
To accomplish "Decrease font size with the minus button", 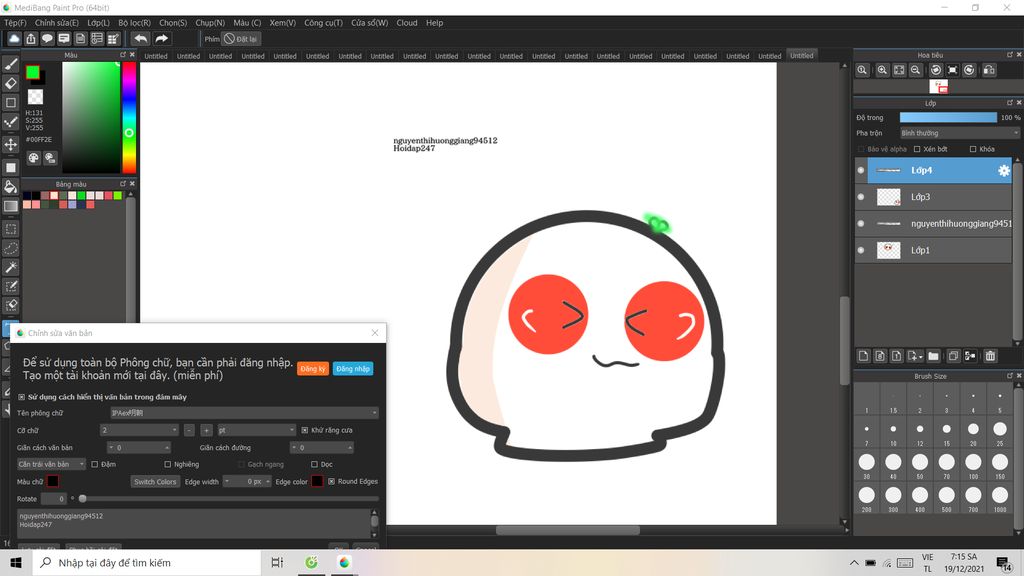I will click(189, 430).
